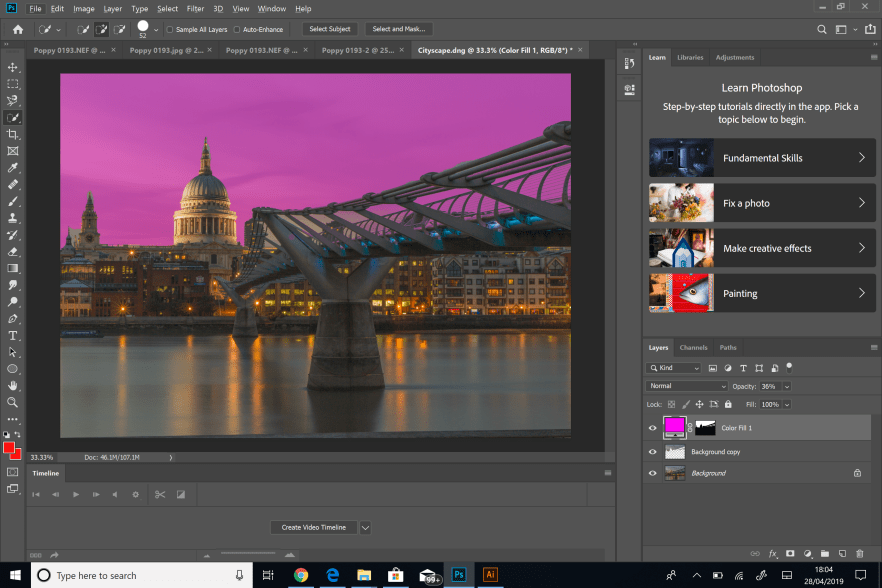Viewport: 882px width, 588px height.
Task: Hide the Background copy layer
Action: [653, 452]
